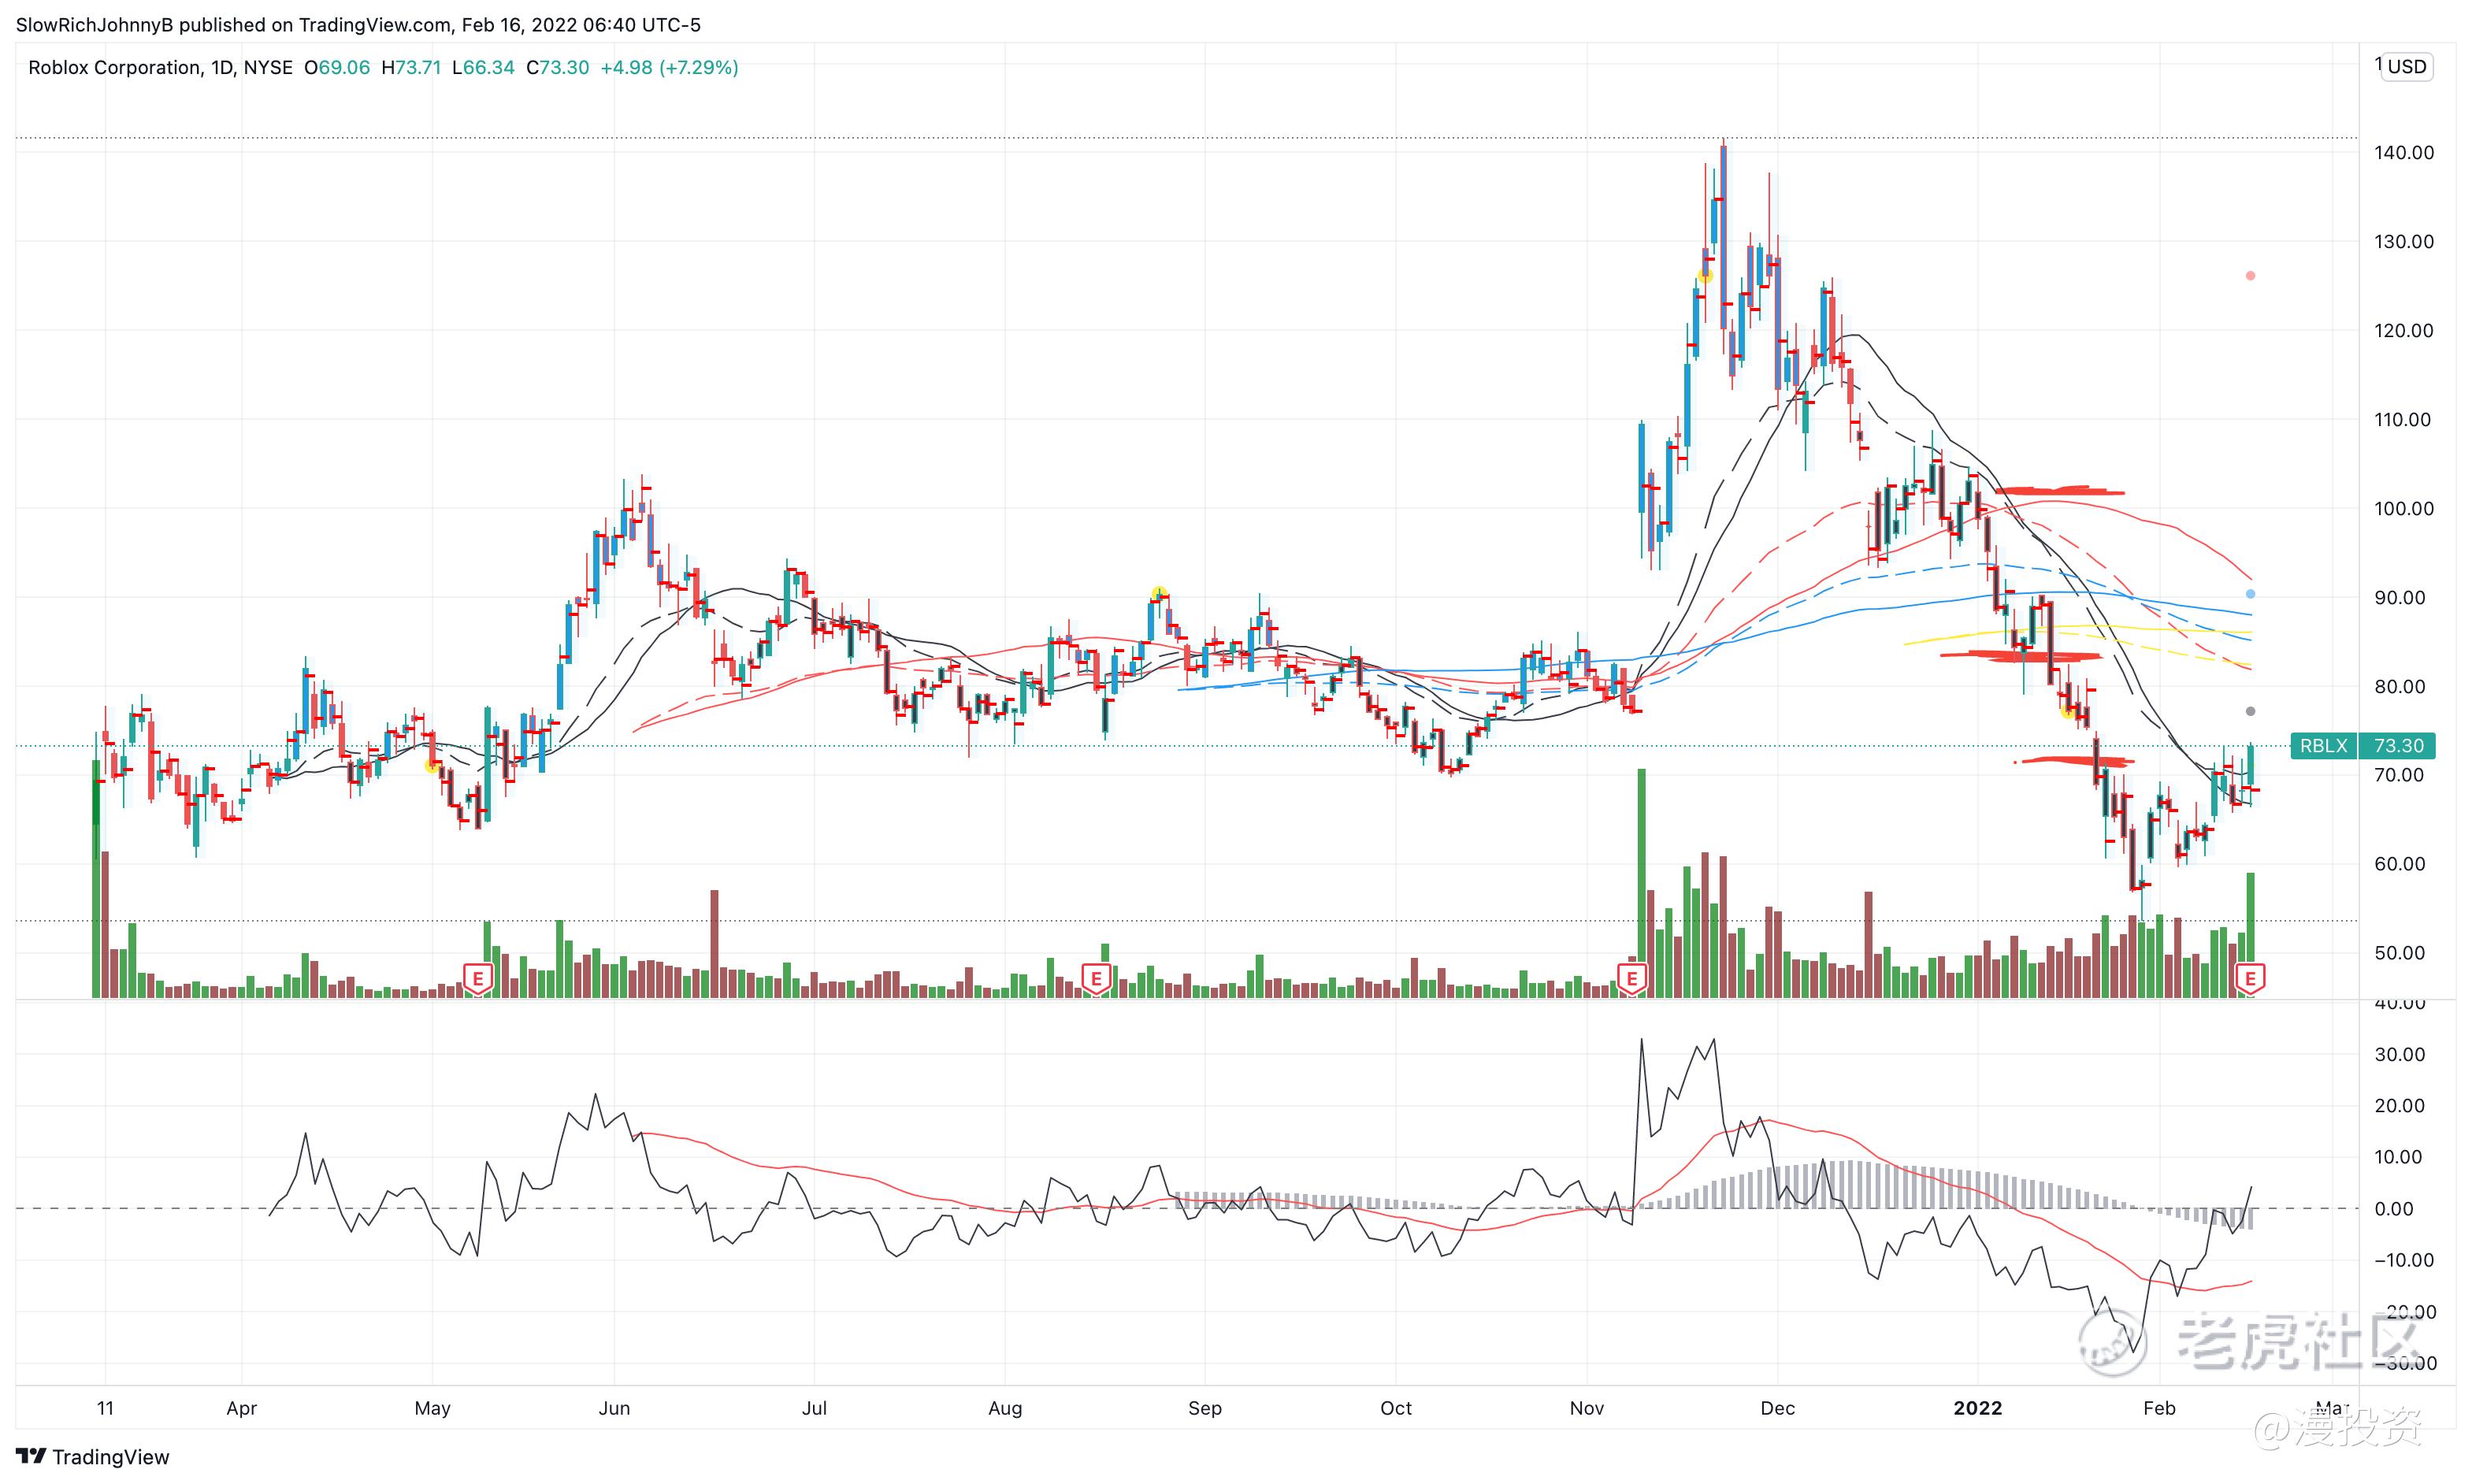Click the Low value L66.34

pos(483,68)
